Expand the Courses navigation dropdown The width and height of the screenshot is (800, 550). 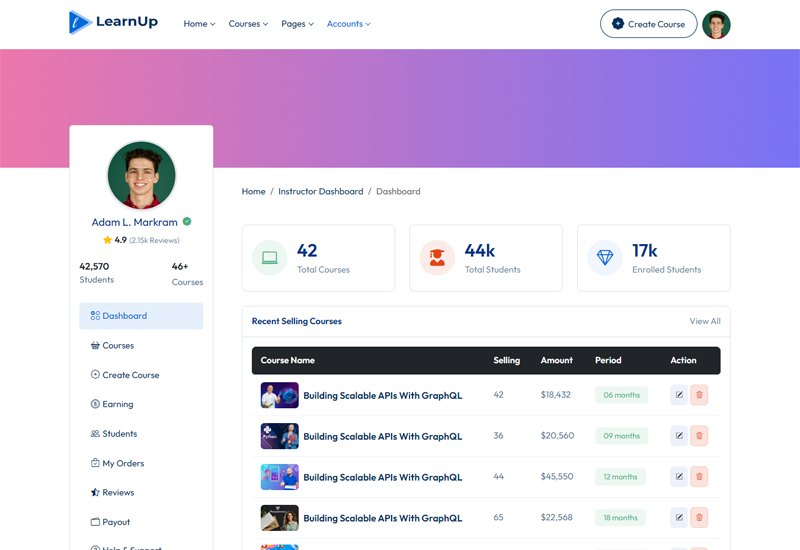pos(248,24)
